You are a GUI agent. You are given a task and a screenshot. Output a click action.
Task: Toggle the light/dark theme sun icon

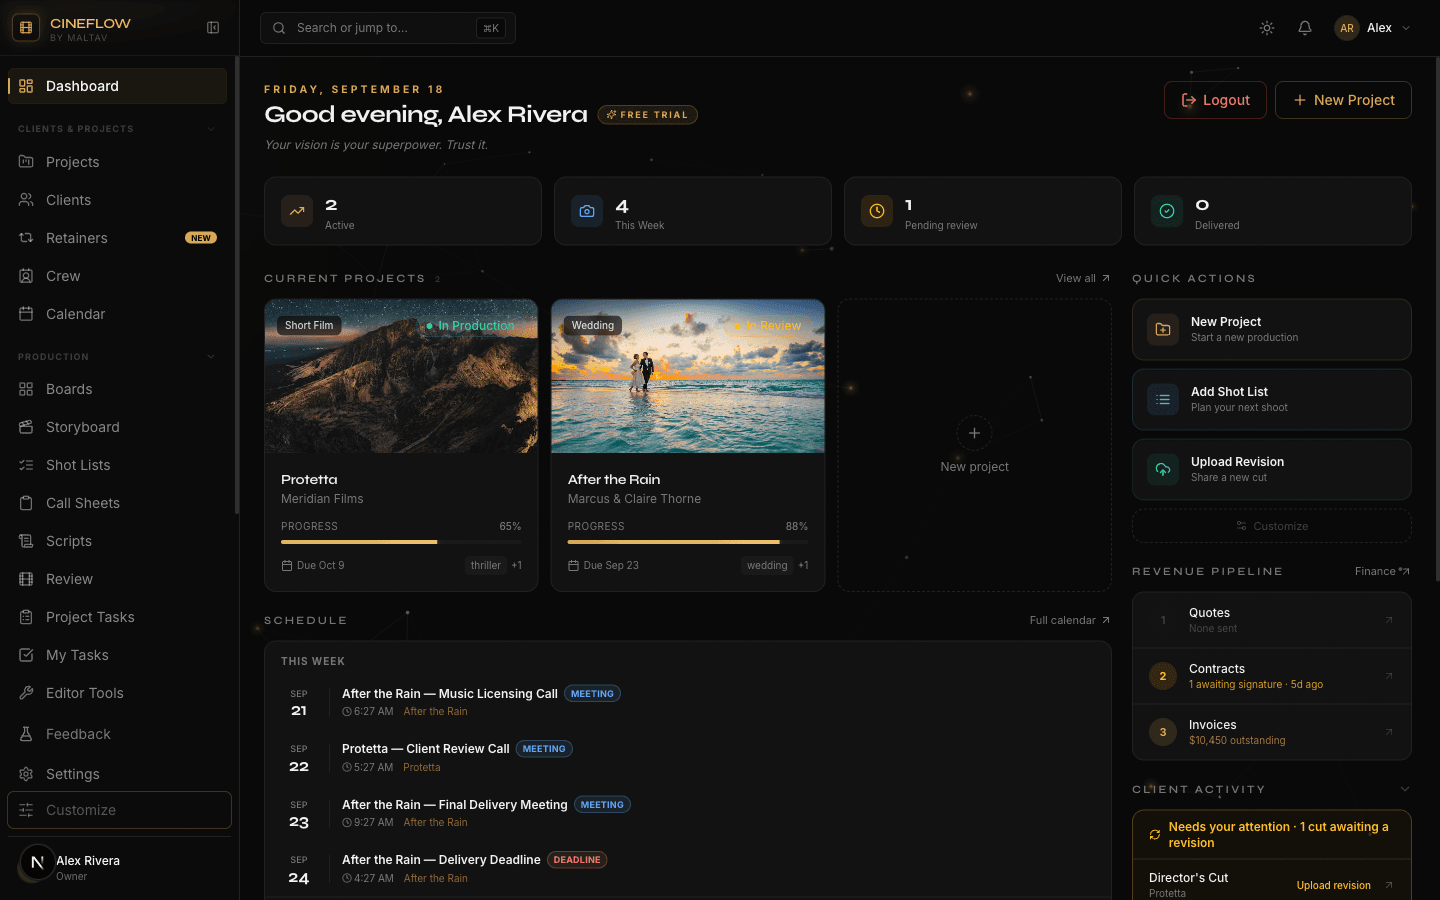(1267, 28)
